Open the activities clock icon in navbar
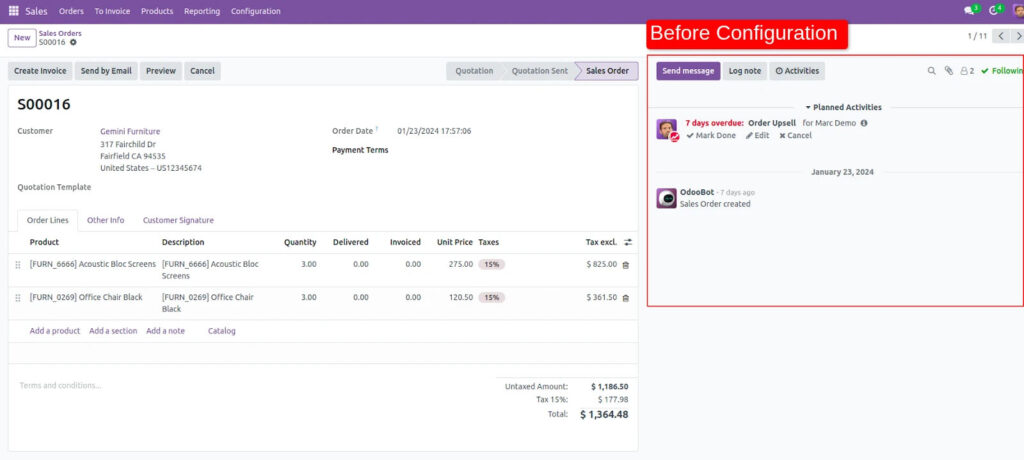The width and height of the screenshot is (1024, 460). [995, 11]
